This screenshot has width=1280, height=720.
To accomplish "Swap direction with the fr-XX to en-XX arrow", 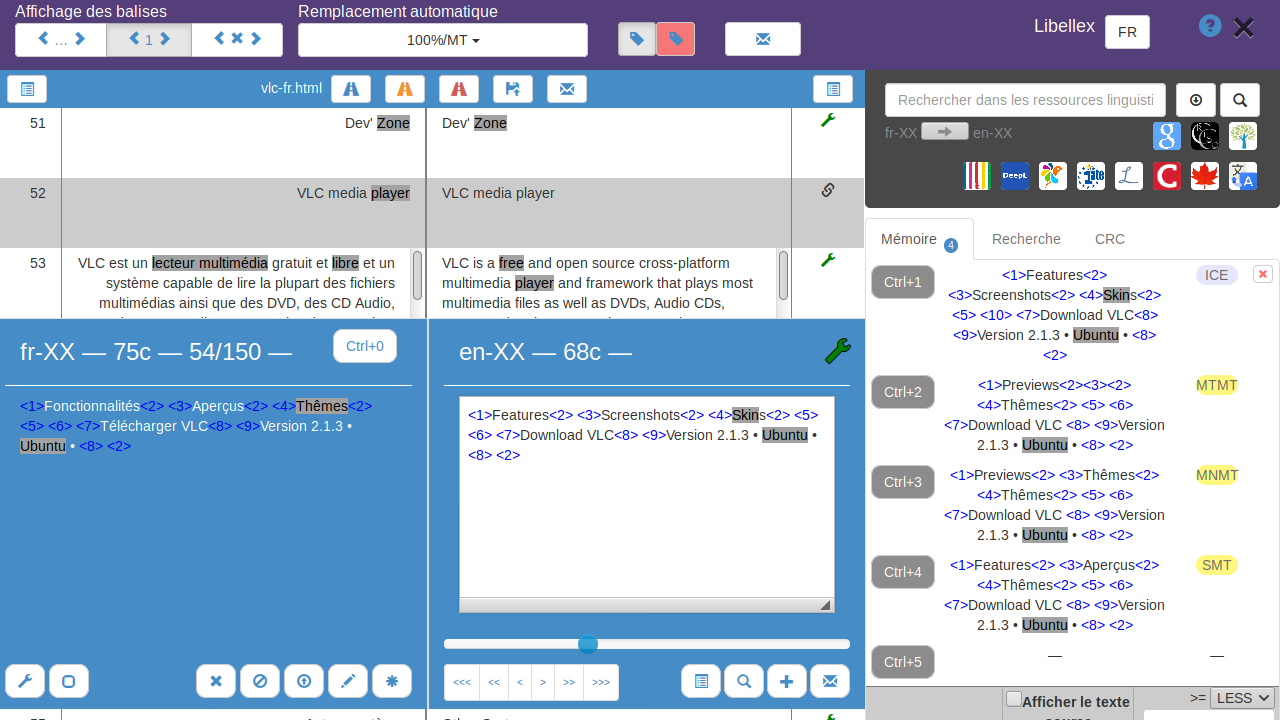I will 945,131.
